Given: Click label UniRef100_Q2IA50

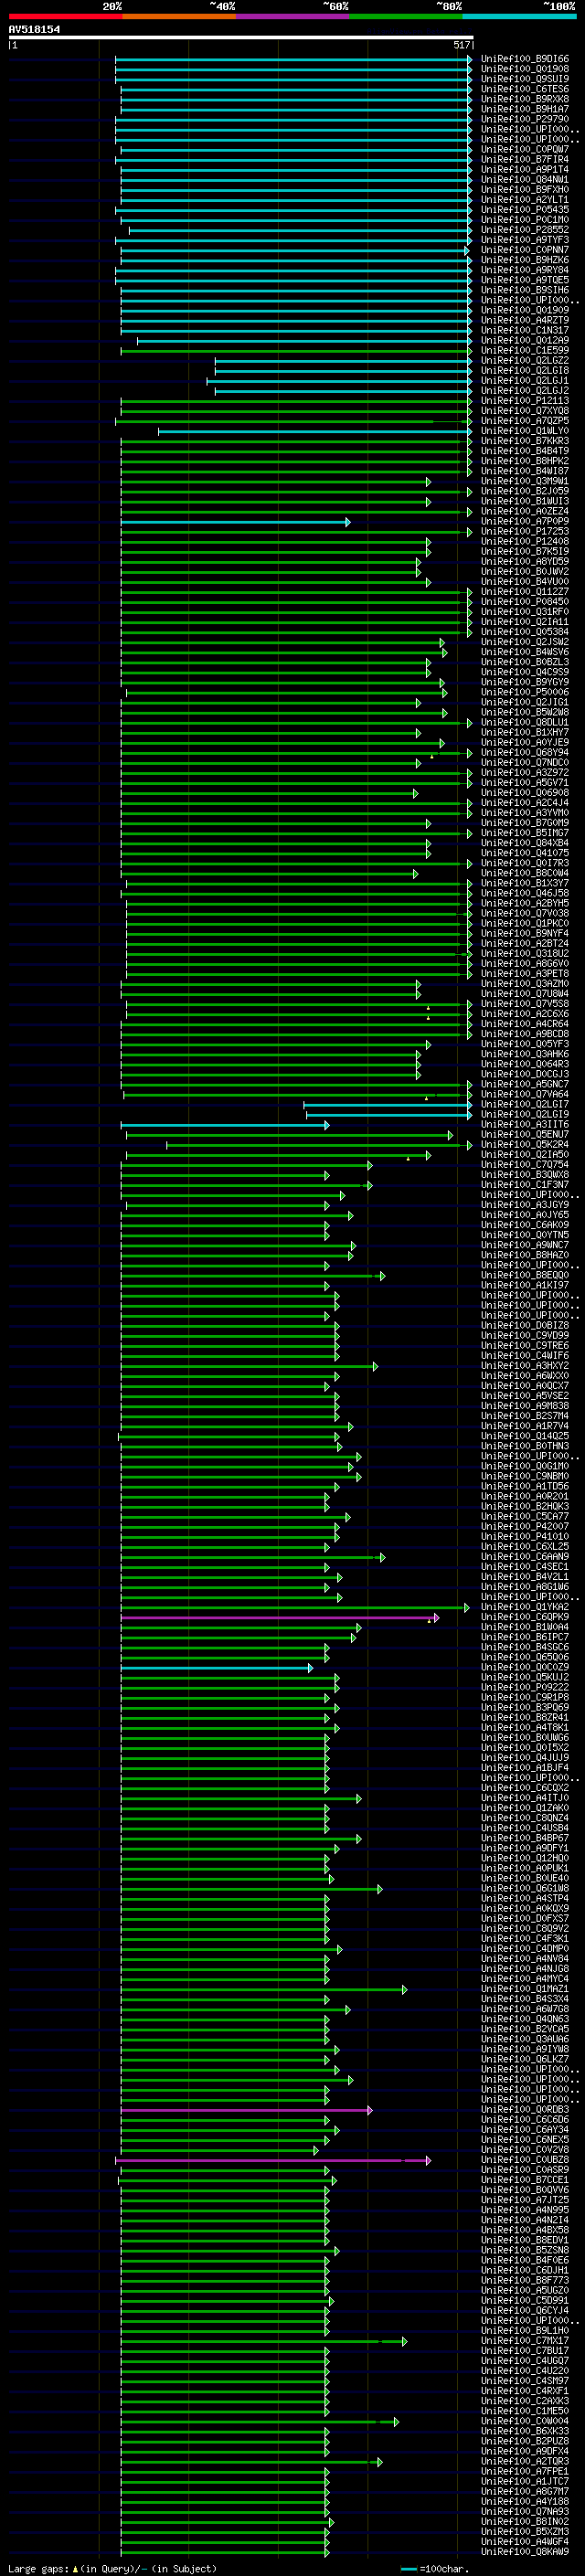Looking at the screenshot, I should [x=525, y=1155].
